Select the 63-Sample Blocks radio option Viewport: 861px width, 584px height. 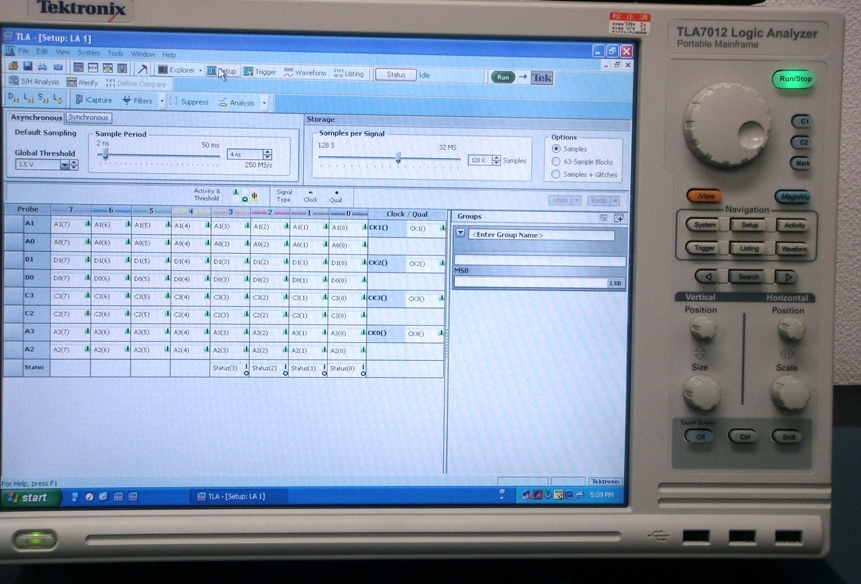556,161
